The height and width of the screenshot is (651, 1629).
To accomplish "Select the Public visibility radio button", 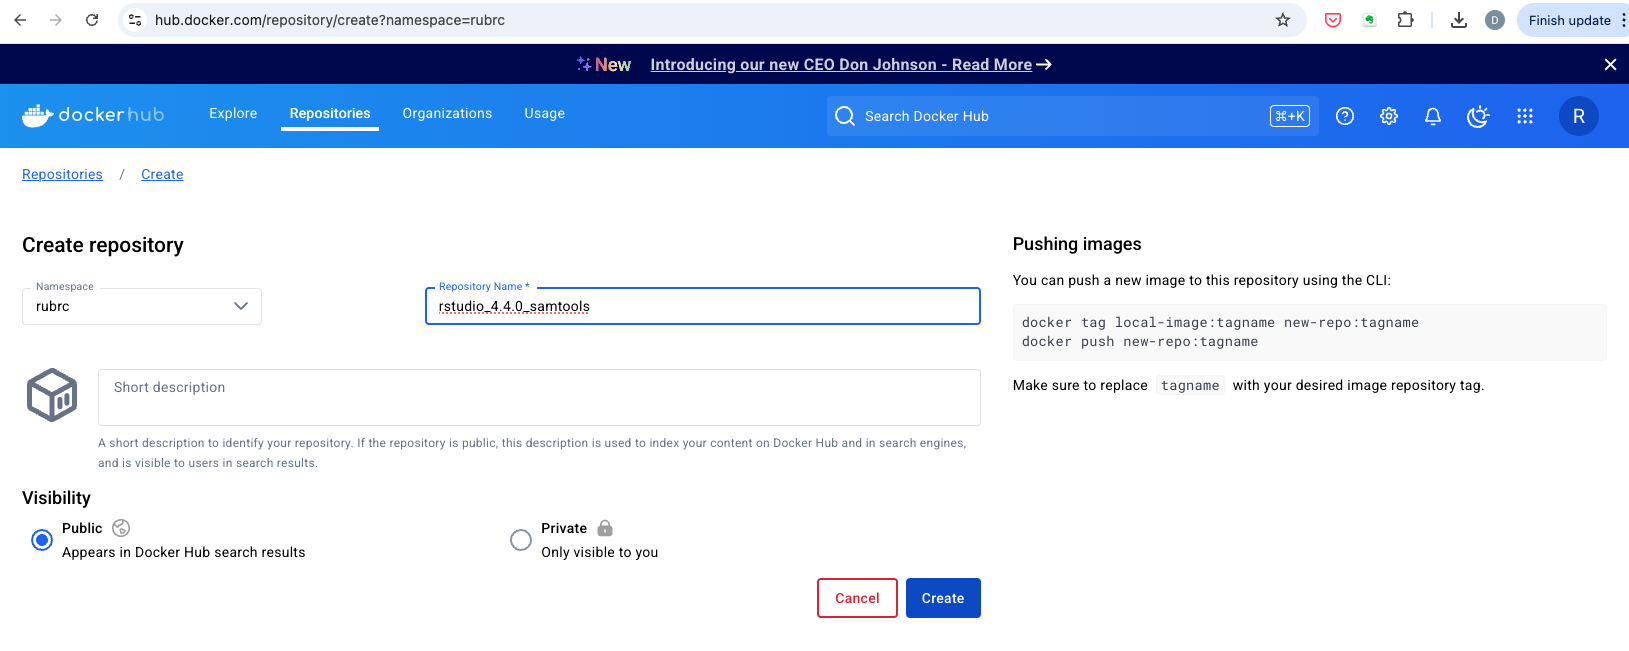I will (x=42, y=540).
